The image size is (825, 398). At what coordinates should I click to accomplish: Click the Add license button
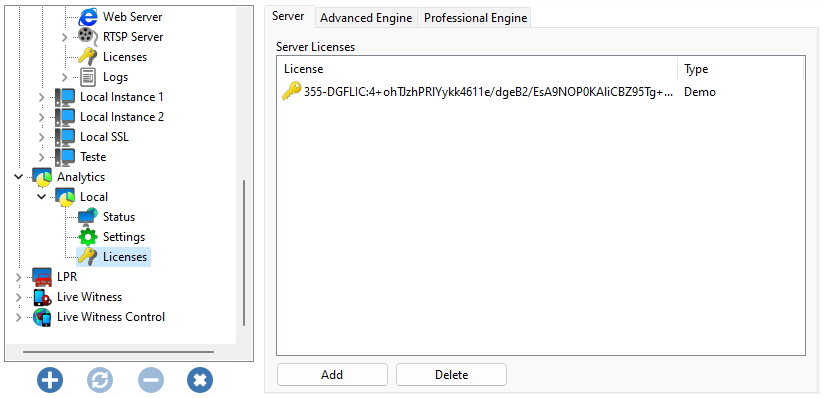(332, 375)
